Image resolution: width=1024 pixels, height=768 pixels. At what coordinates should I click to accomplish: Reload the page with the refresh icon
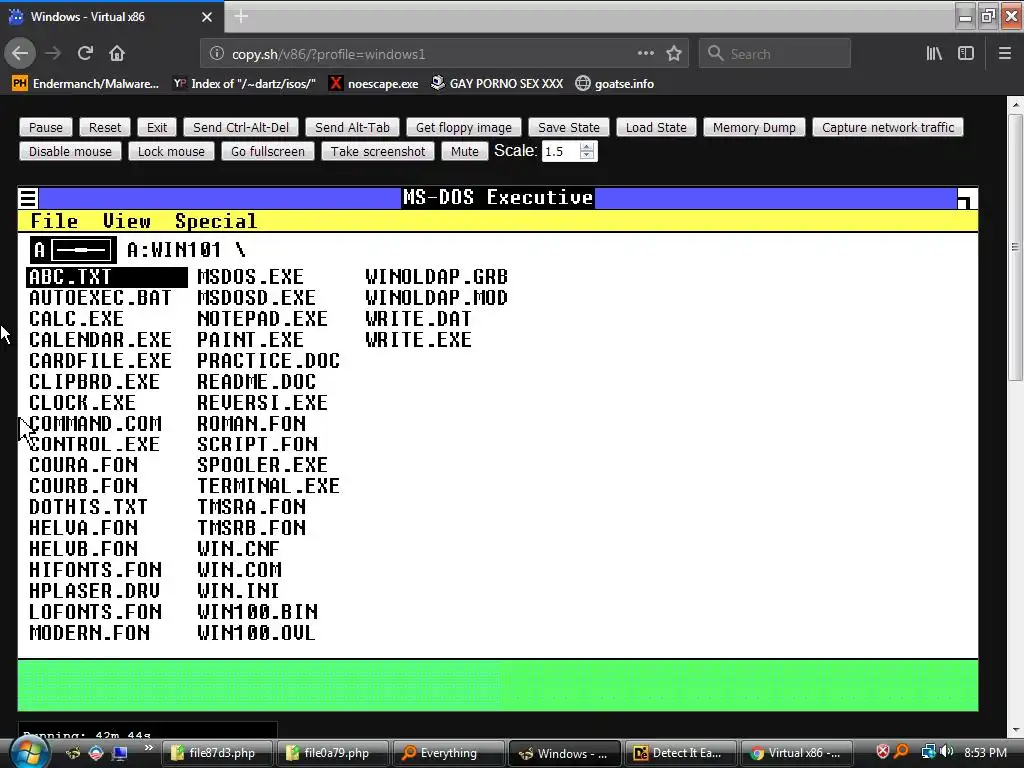[x=85, y=53]
